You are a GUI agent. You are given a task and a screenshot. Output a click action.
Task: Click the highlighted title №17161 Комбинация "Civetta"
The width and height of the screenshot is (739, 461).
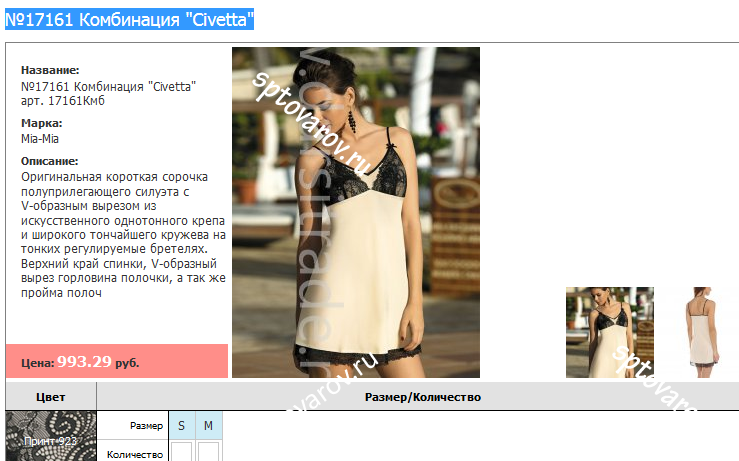point(130,19)
